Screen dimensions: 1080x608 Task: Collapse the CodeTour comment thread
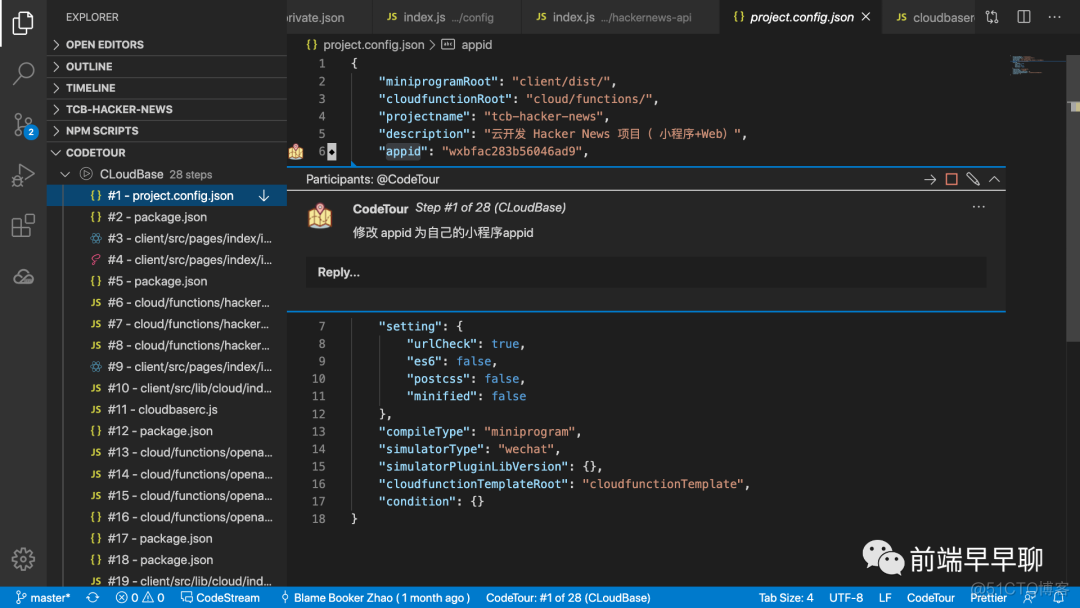(x=994, y=180)
